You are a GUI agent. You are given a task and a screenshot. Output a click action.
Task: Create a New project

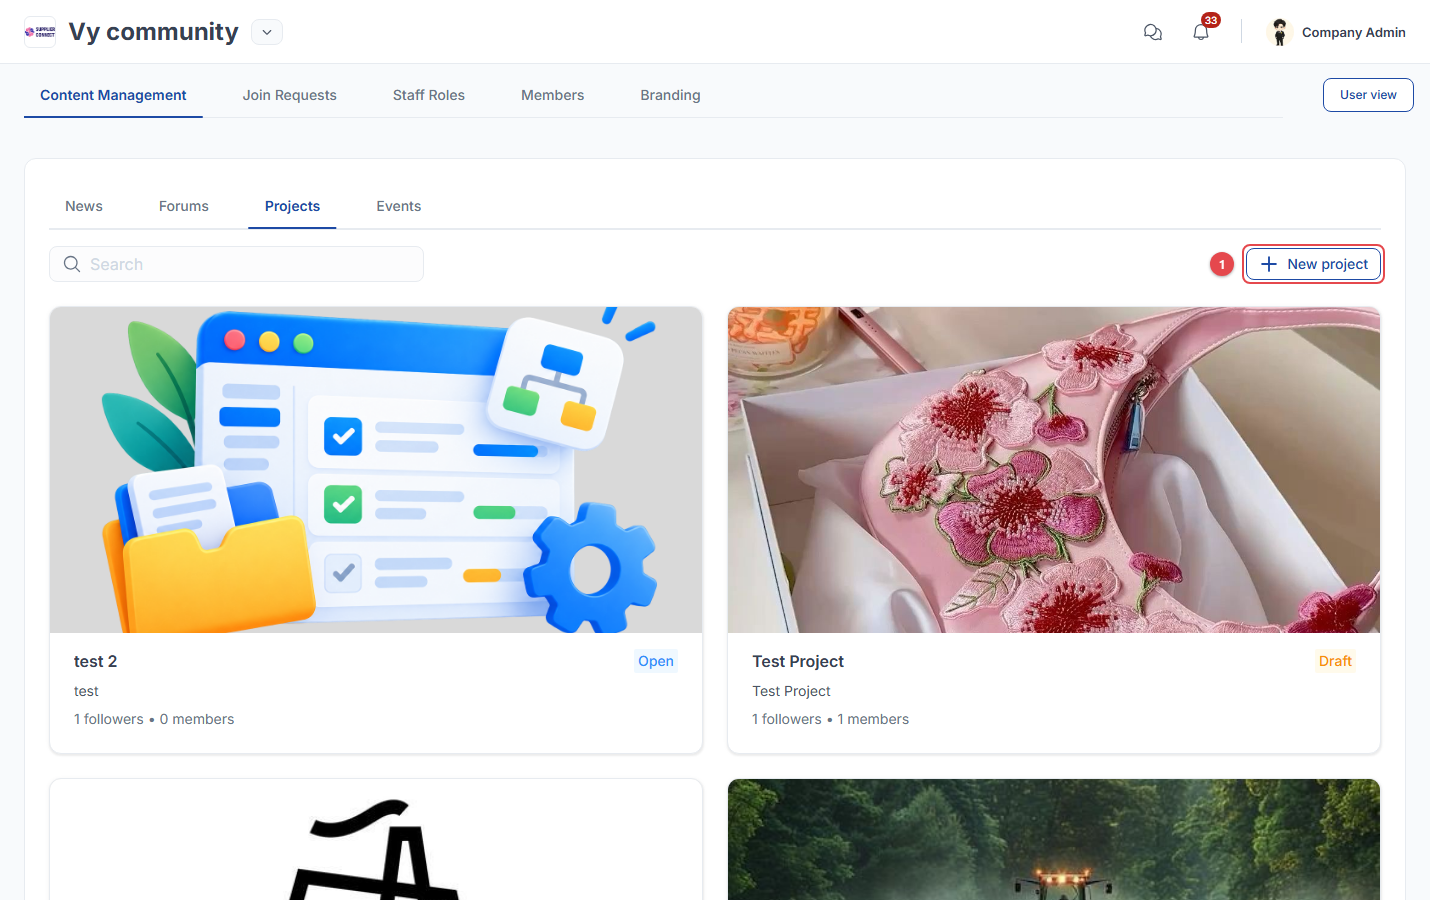coord(1314,264)
